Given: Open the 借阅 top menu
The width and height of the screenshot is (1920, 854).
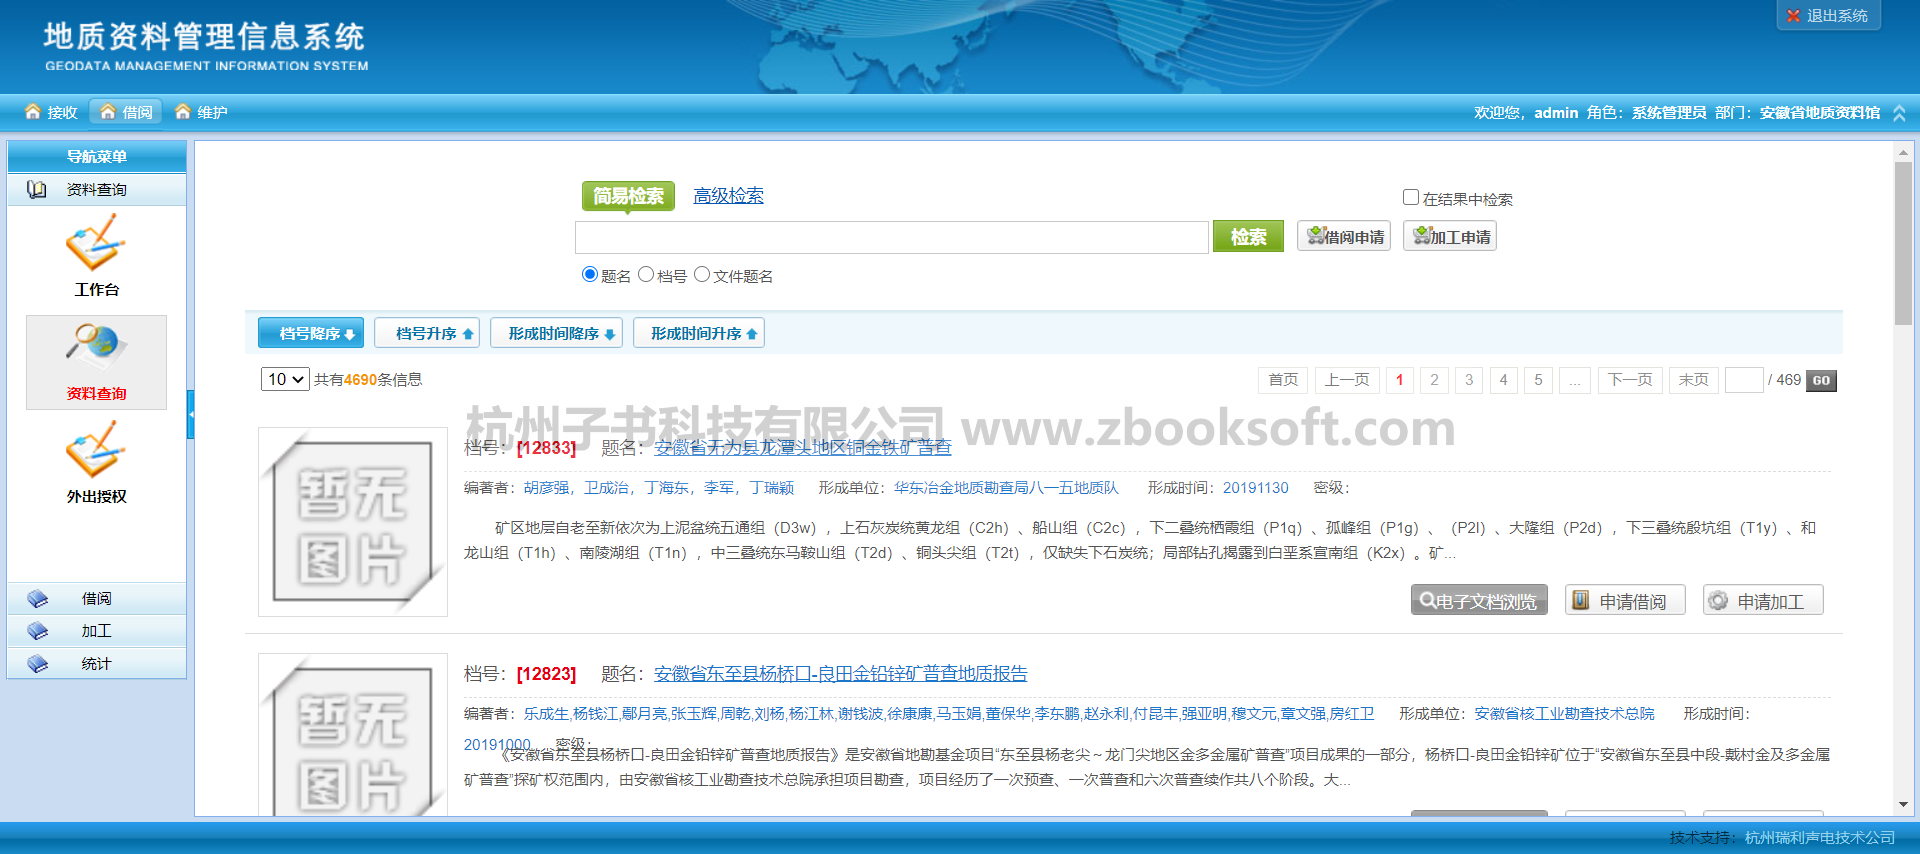Looking at the screenshot, I should (126, 112).
